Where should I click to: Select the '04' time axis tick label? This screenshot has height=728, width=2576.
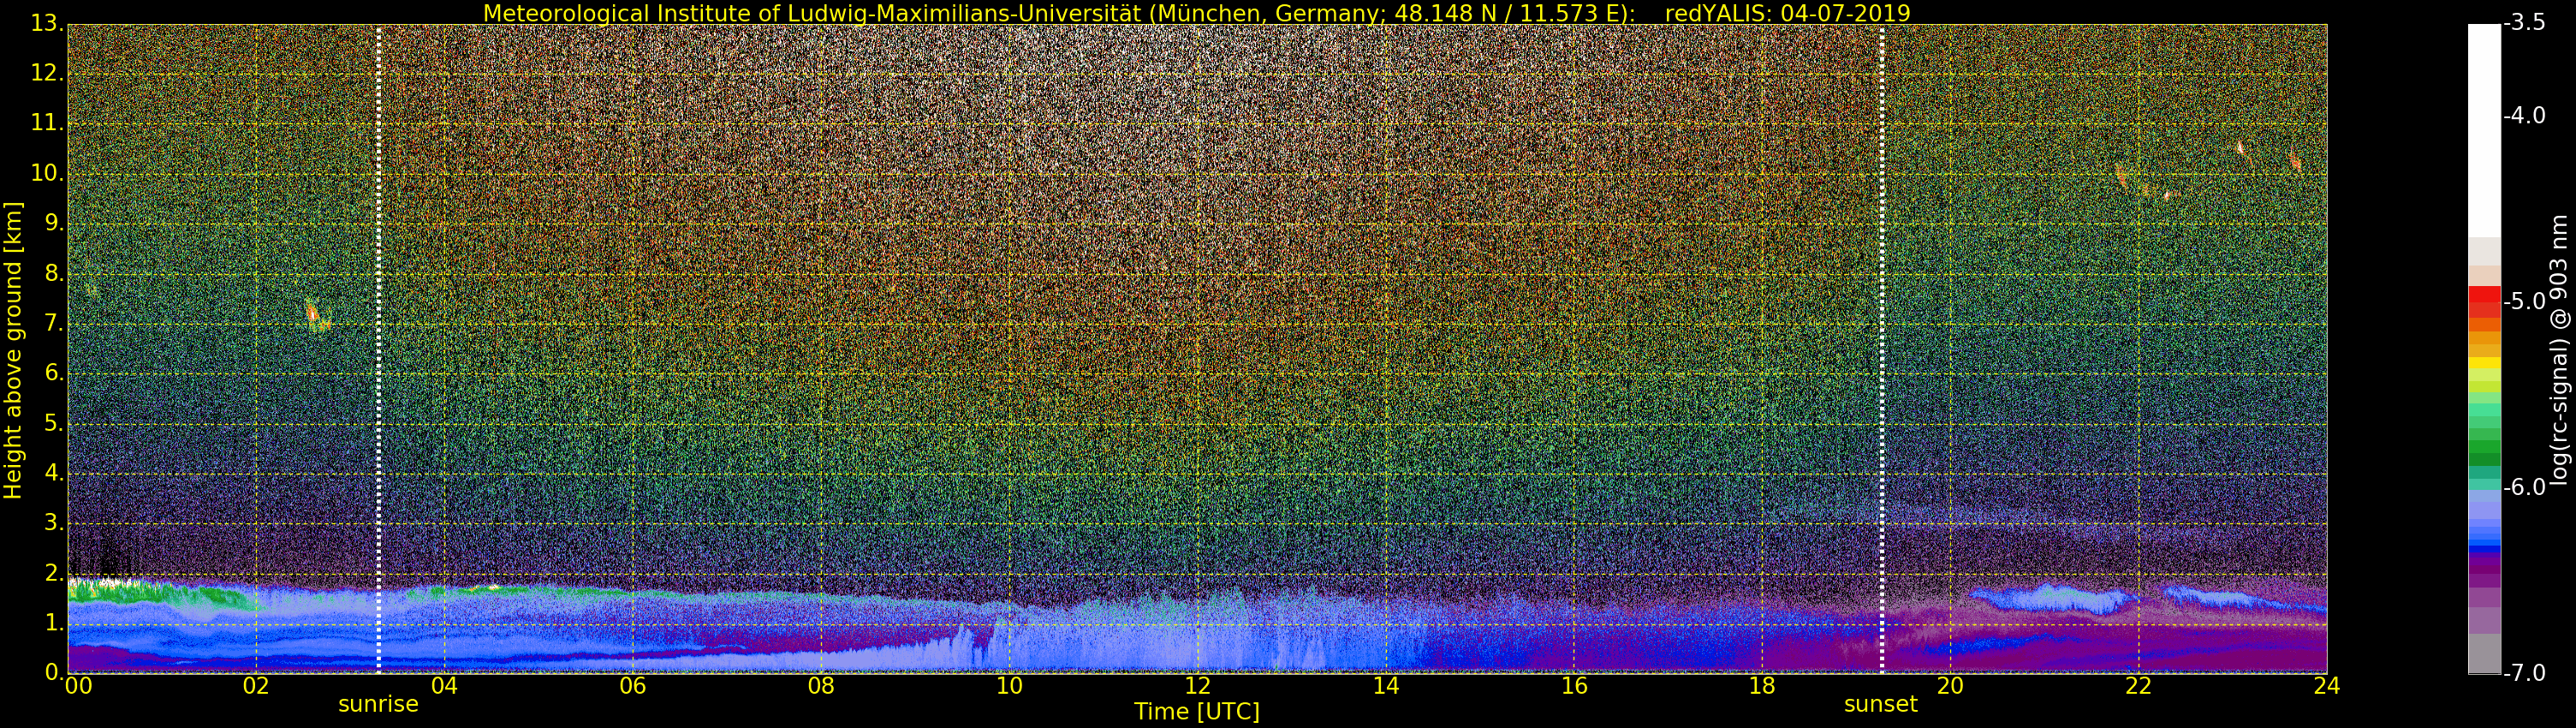(x=444, y=685)
